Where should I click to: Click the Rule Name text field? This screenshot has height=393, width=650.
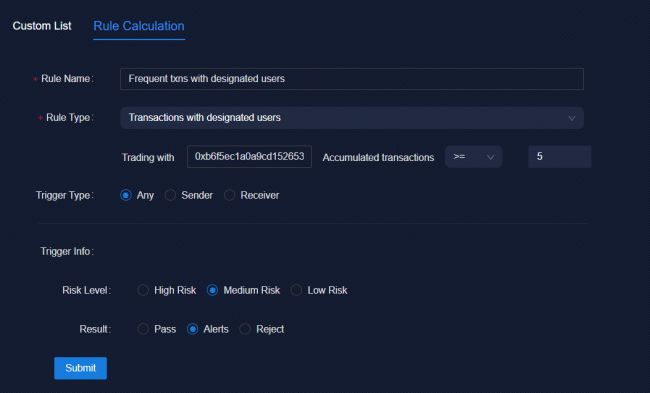click(x=352, y=79)
